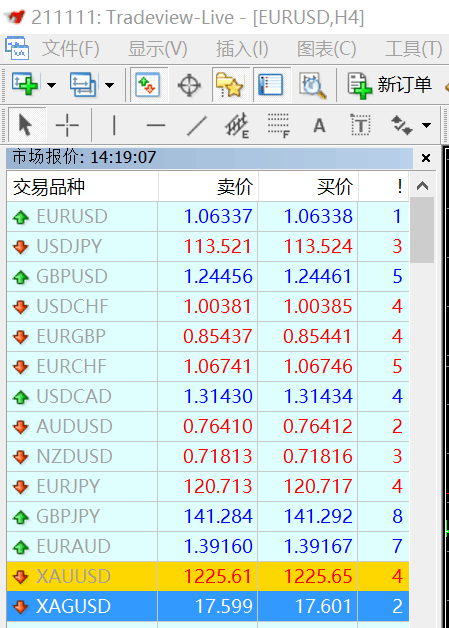Select the Trendline drawing tool

coord(197,125)
